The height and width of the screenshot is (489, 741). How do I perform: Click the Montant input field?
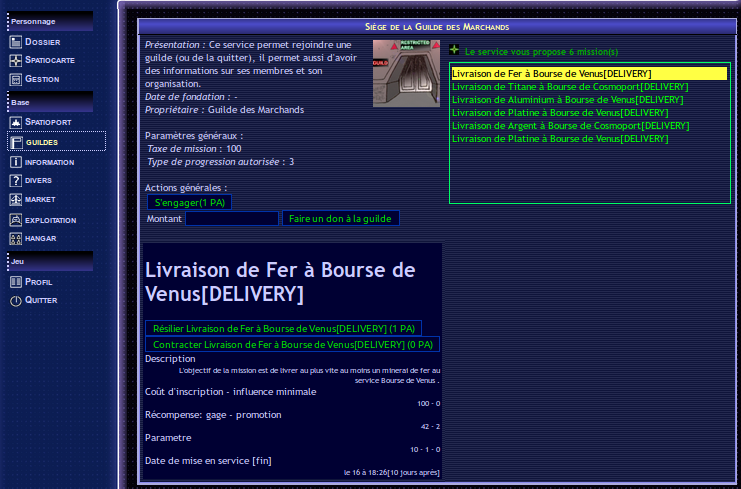(232, 218)
